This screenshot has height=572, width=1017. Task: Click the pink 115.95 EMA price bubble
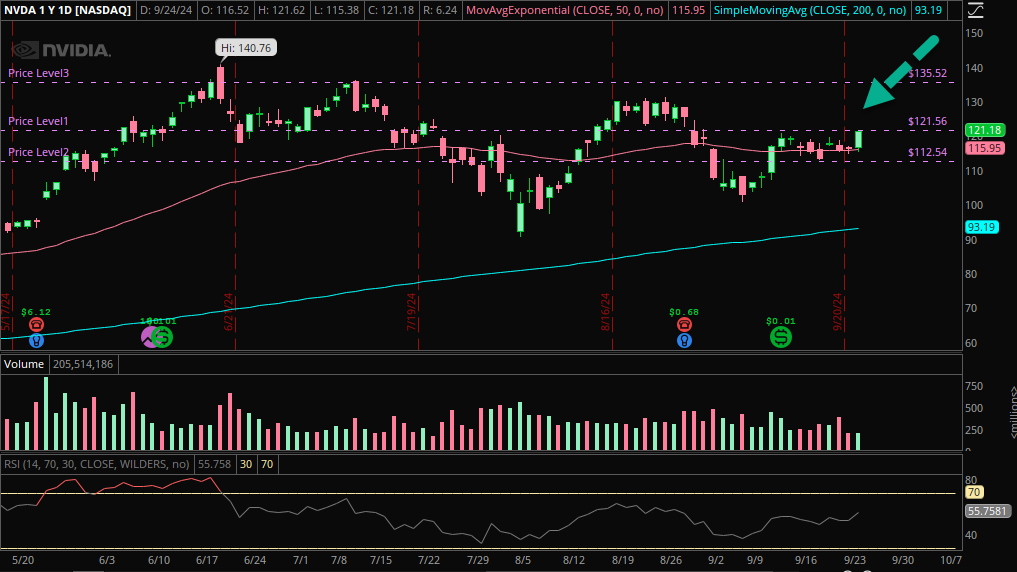[985, 148]
